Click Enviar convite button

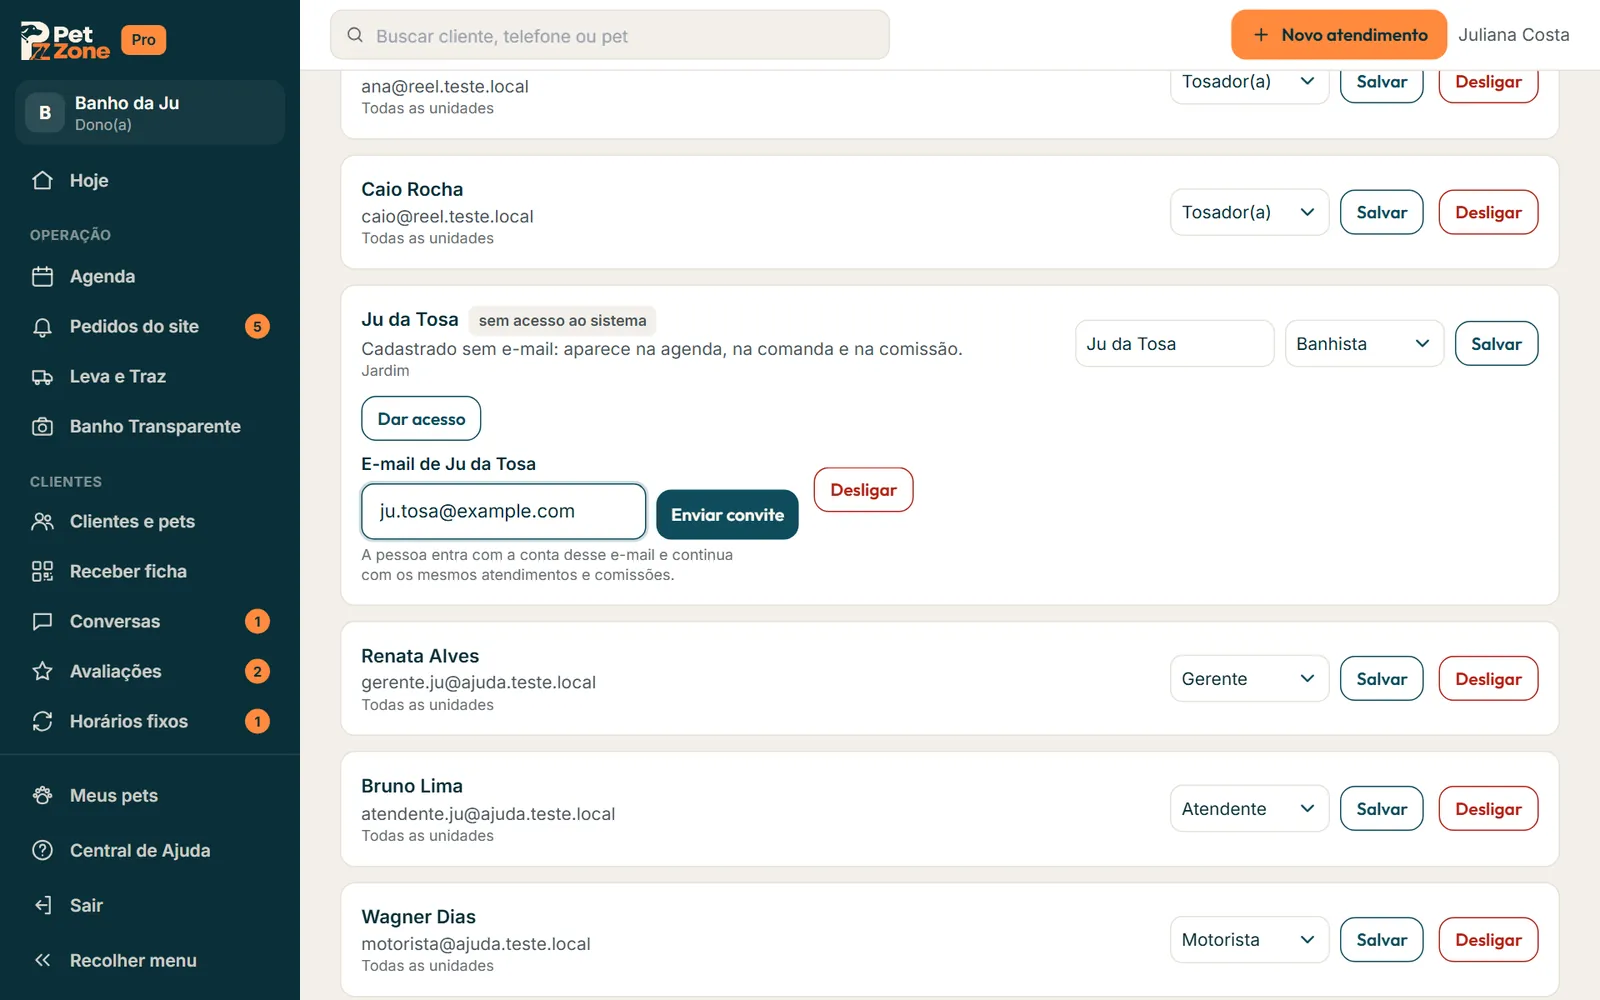(727, 515)
